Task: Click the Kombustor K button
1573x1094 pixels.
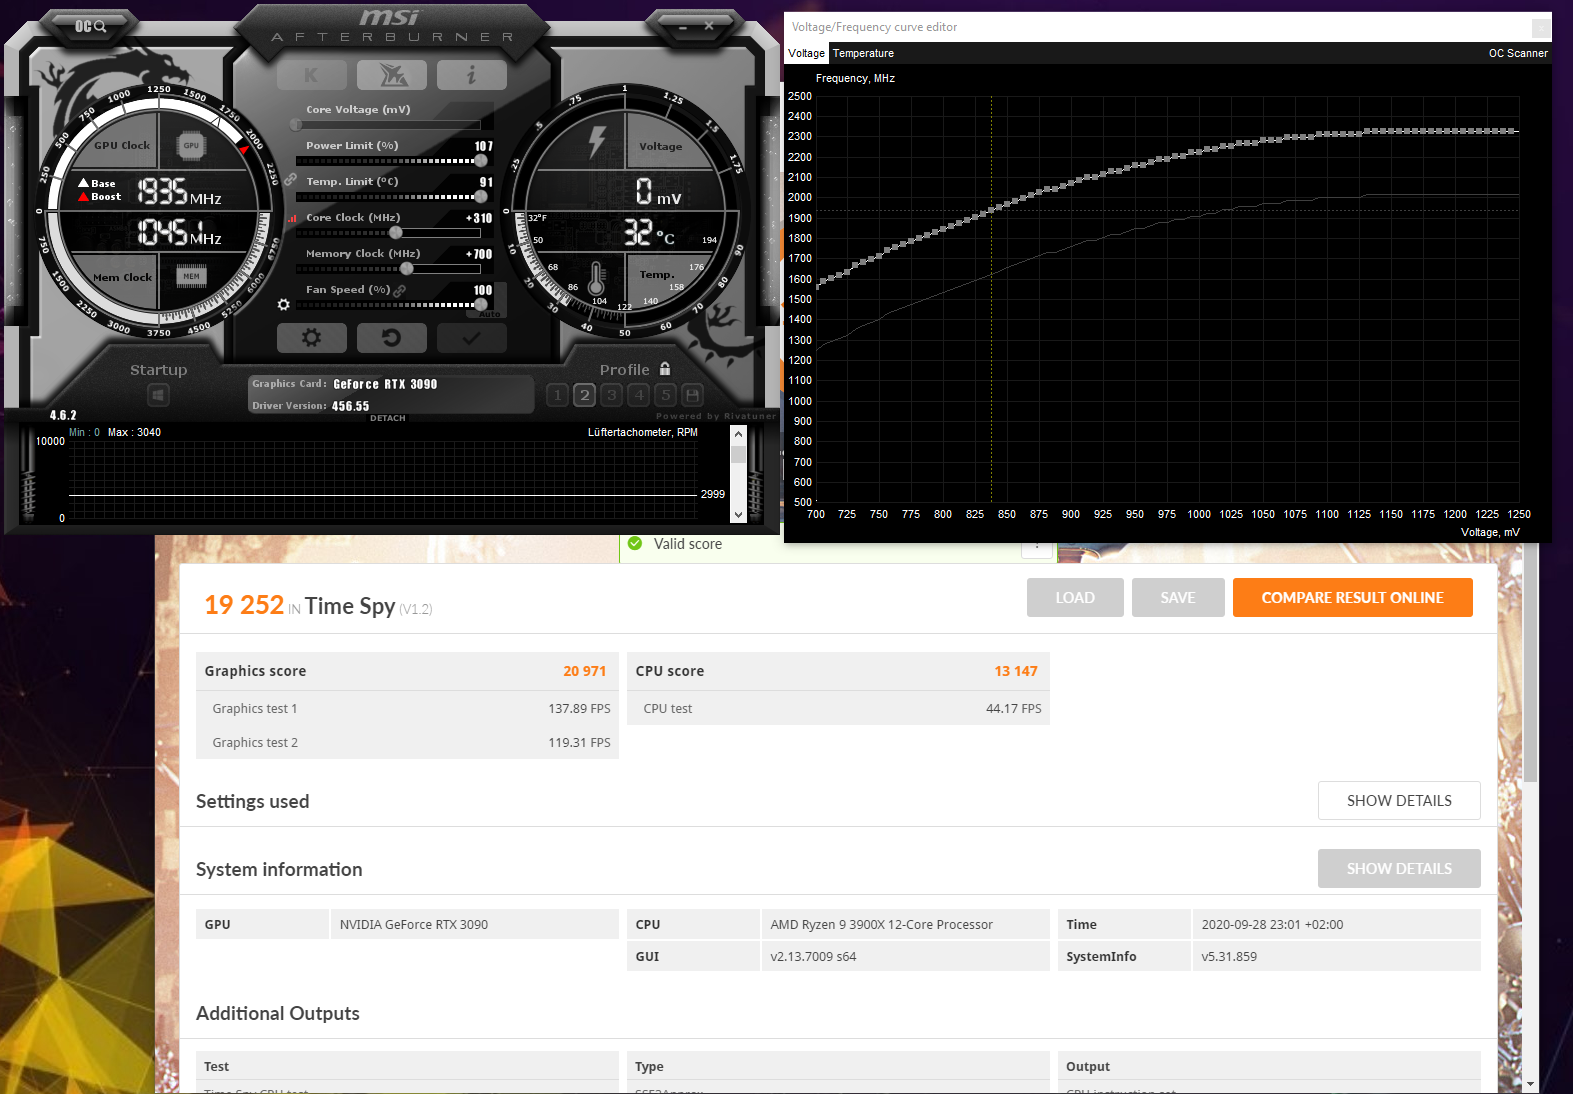Action: click(x=311, y=75)
